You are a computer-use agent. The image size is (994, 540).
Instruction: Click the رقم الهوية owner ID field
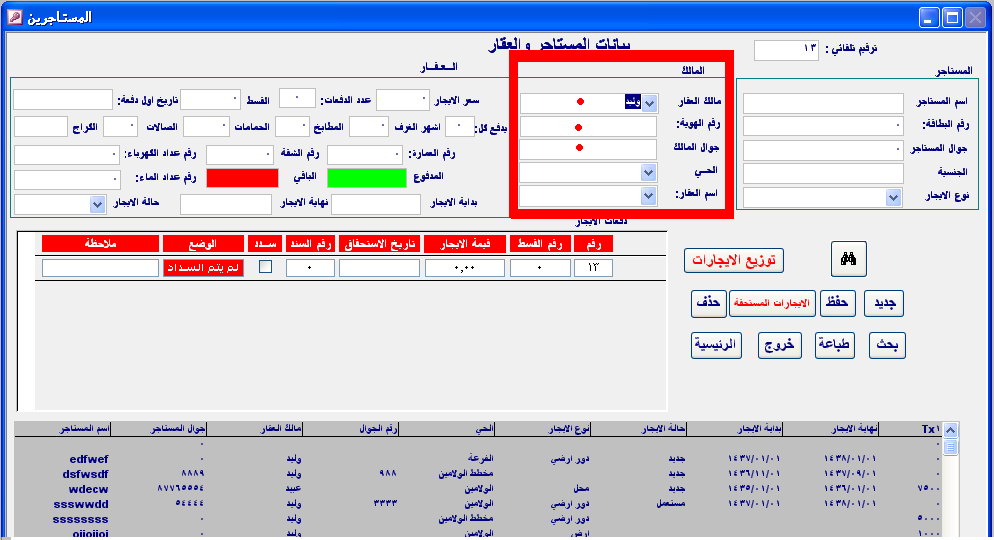click(x=588, y=126)
